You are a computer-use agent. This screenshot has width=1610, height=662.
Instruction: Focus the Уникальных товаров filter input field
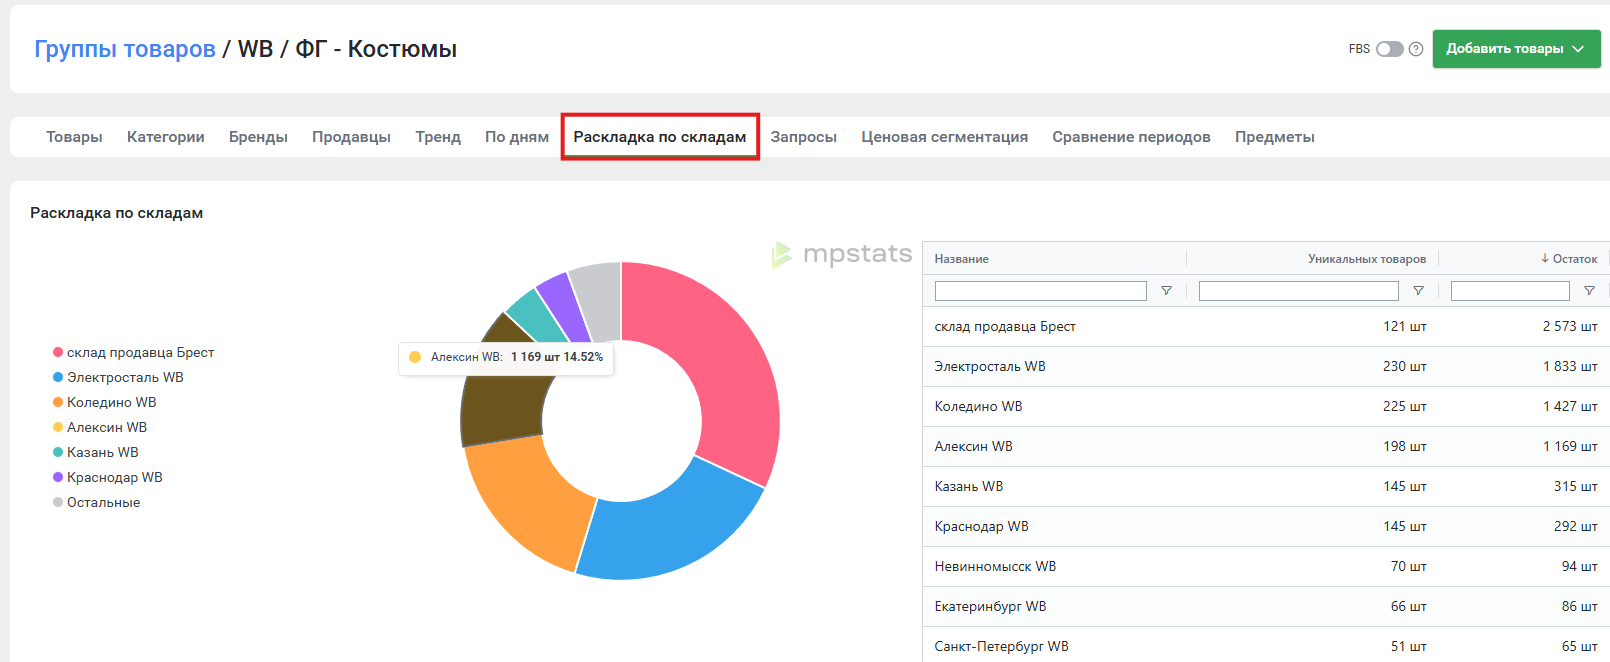pos(1298,291)
